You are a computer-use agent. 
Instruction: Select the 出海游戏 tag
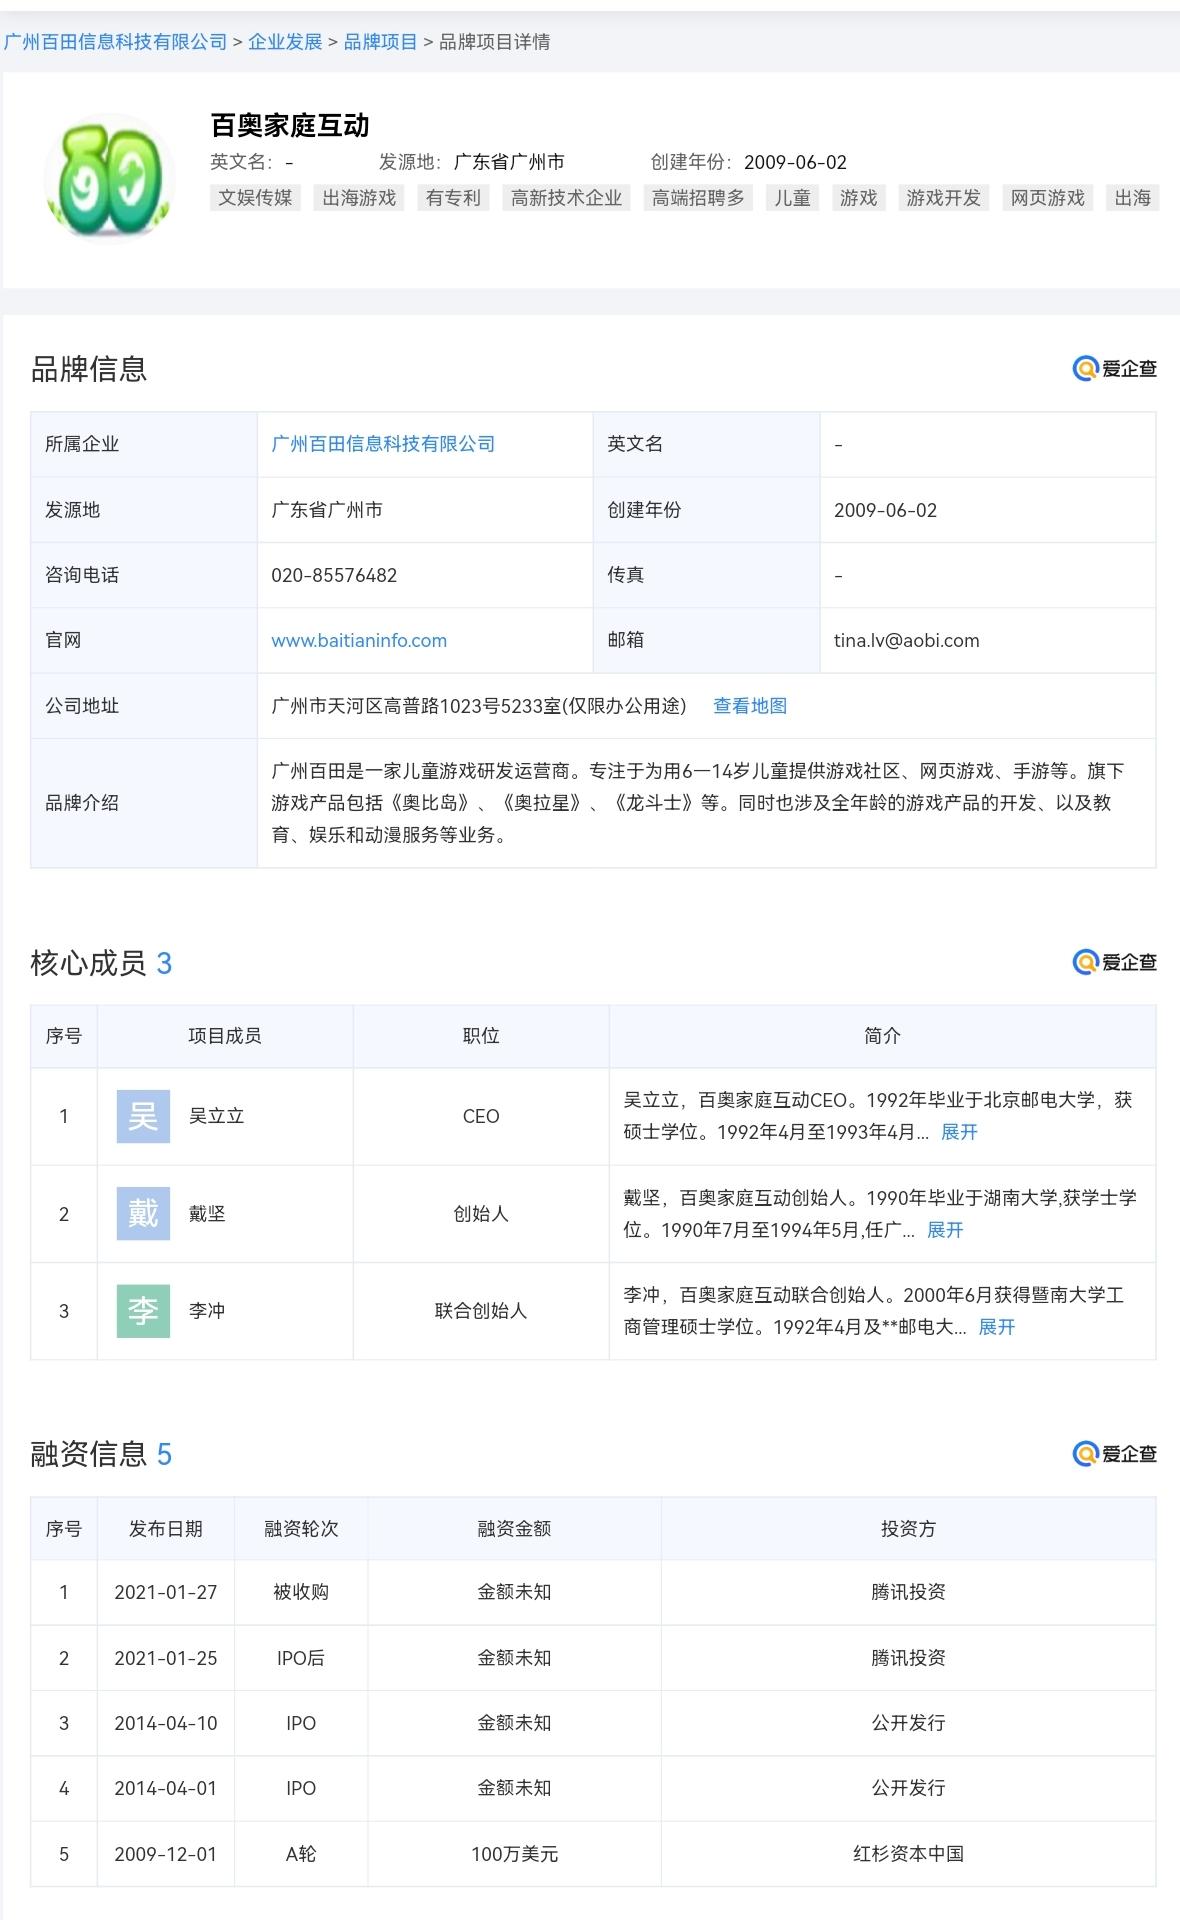359,198
